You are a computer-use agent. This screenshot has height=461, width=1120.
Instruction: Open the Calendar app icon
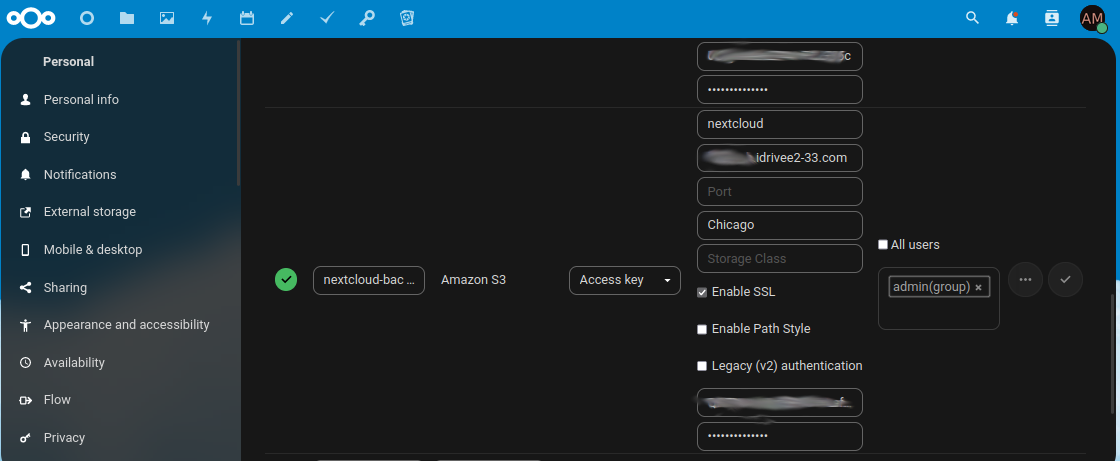pyautogui.click(x=247, y=18)
